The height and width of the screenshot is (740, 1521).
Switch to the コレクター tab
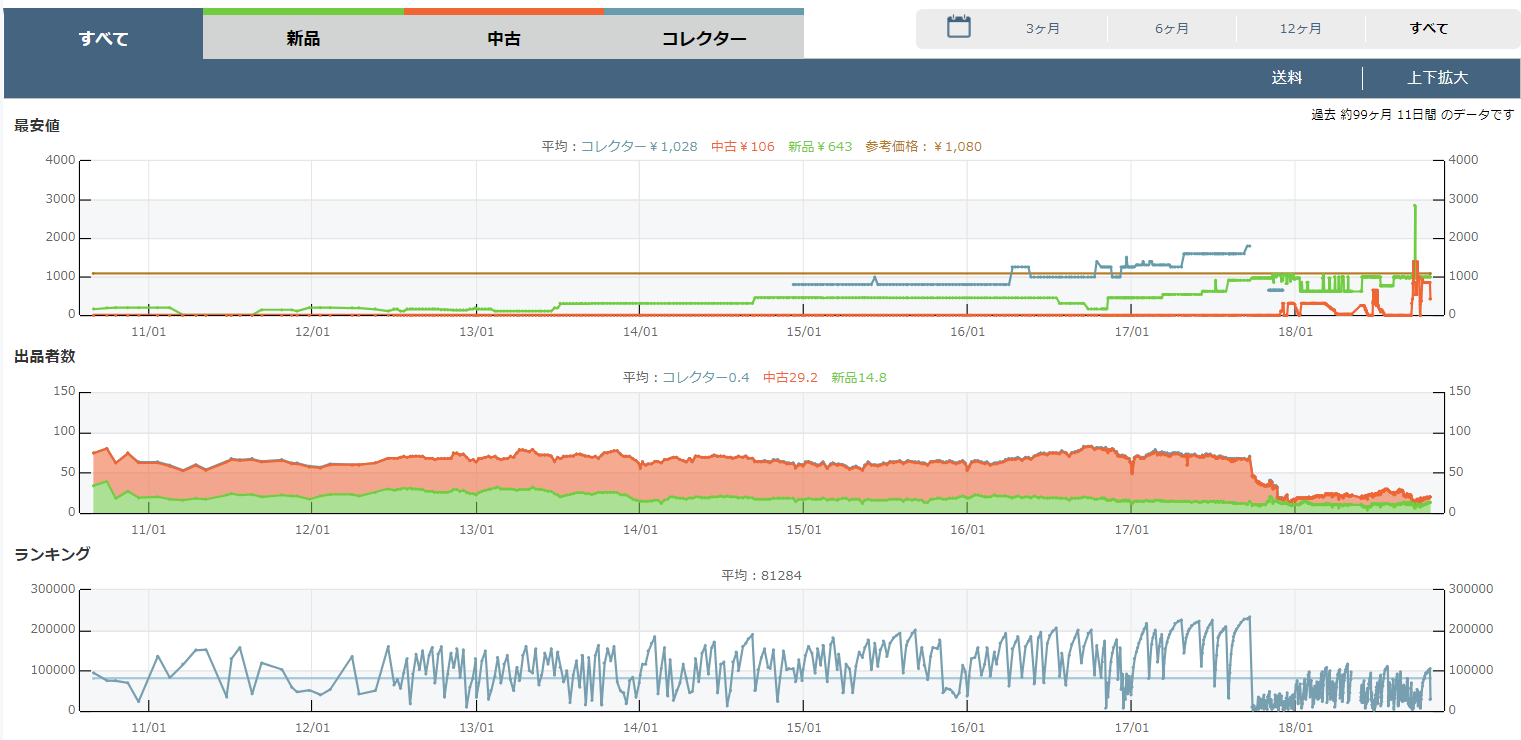point(704,39)
